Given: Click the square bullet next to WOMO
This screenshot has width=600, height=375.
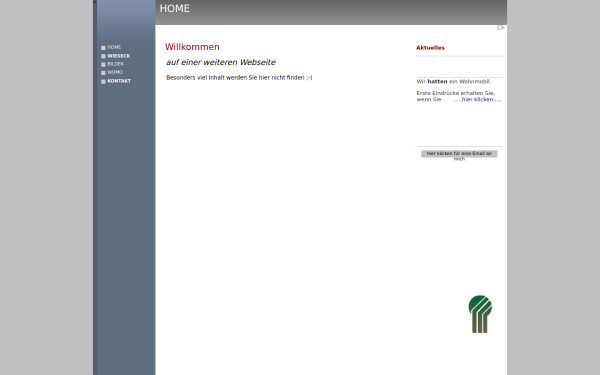Looking at the screenshot, I should pyautogui.click(x=103, y=73).
